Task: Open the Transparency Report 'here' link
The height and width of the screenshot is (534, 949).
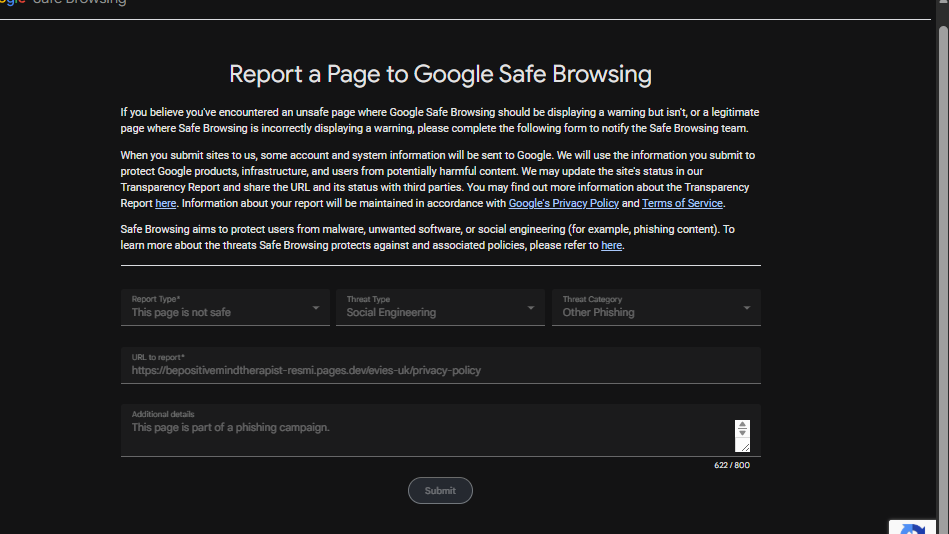Action: coord(165,203)
